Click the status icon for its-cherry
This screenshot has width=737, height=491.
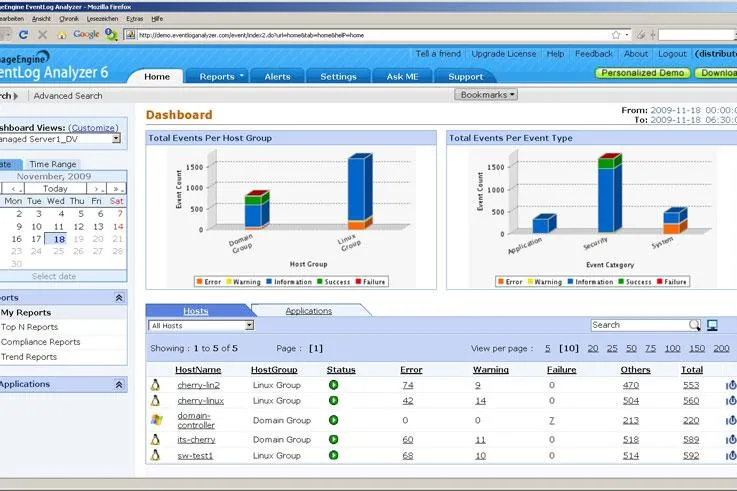pos(334,440)
